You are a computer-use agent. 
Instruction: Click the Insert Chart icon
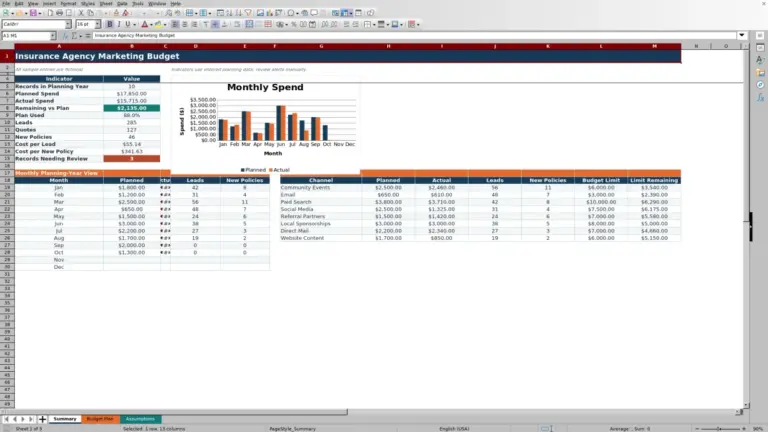click(269, 13)
